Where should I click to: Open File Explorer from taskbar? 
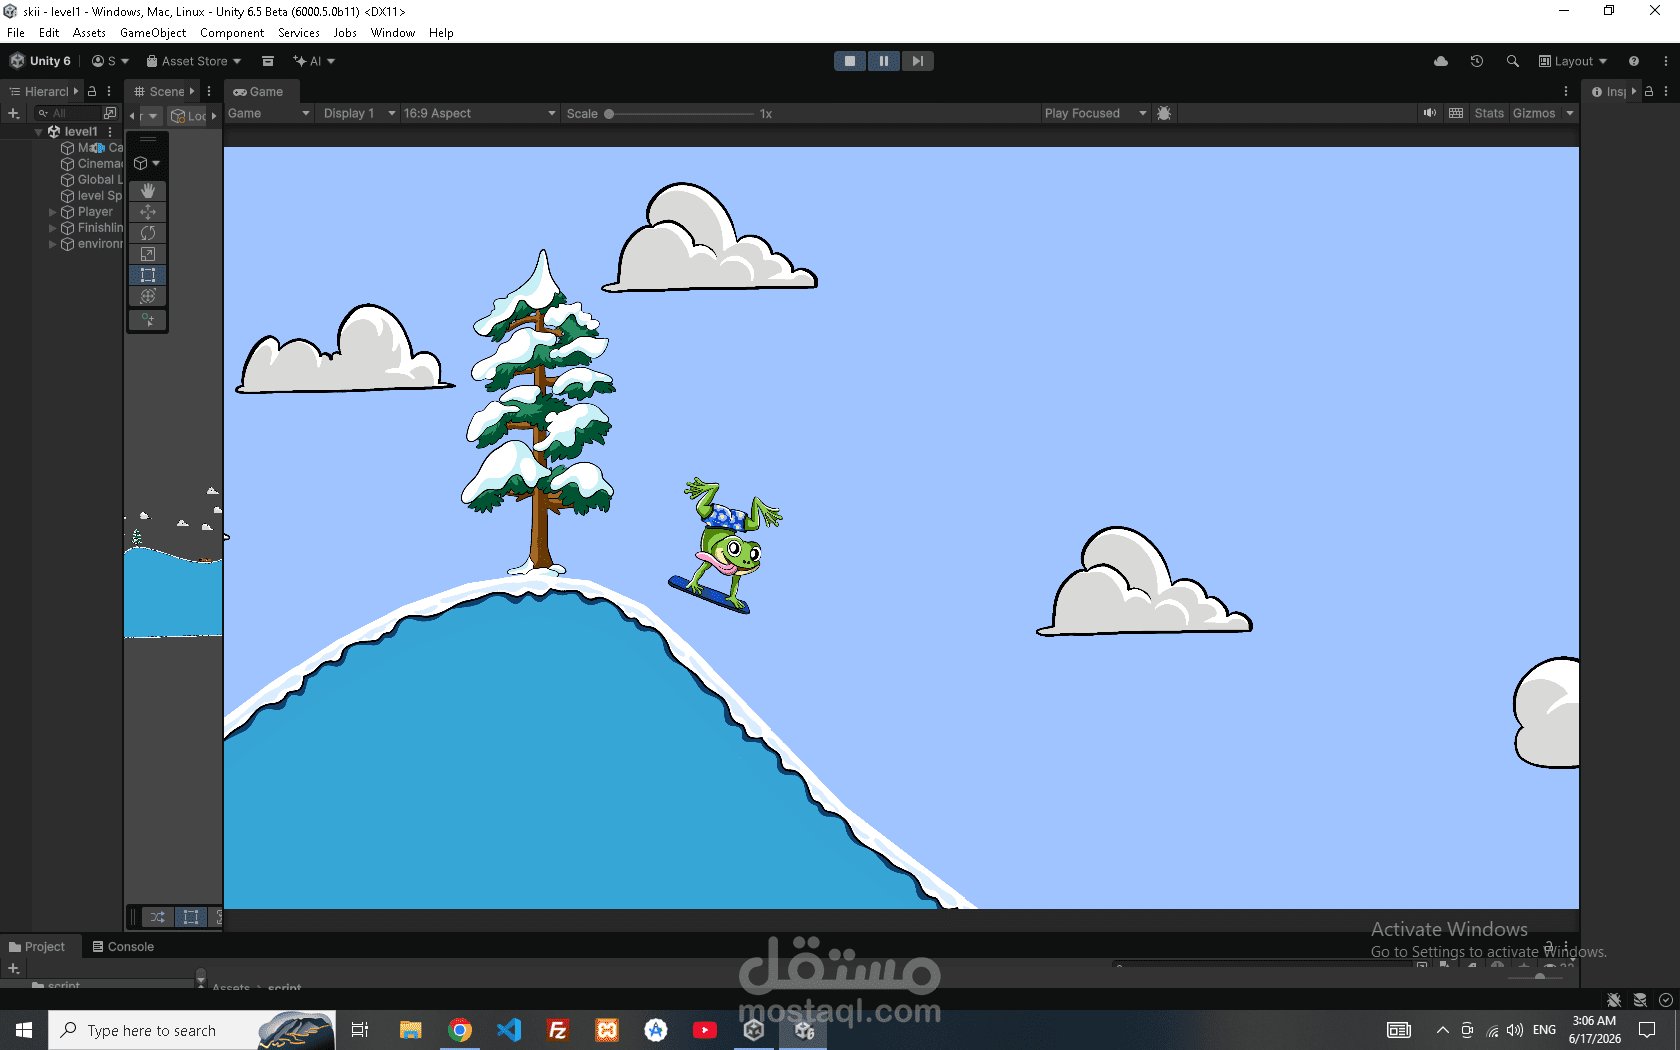[411, 1029]
